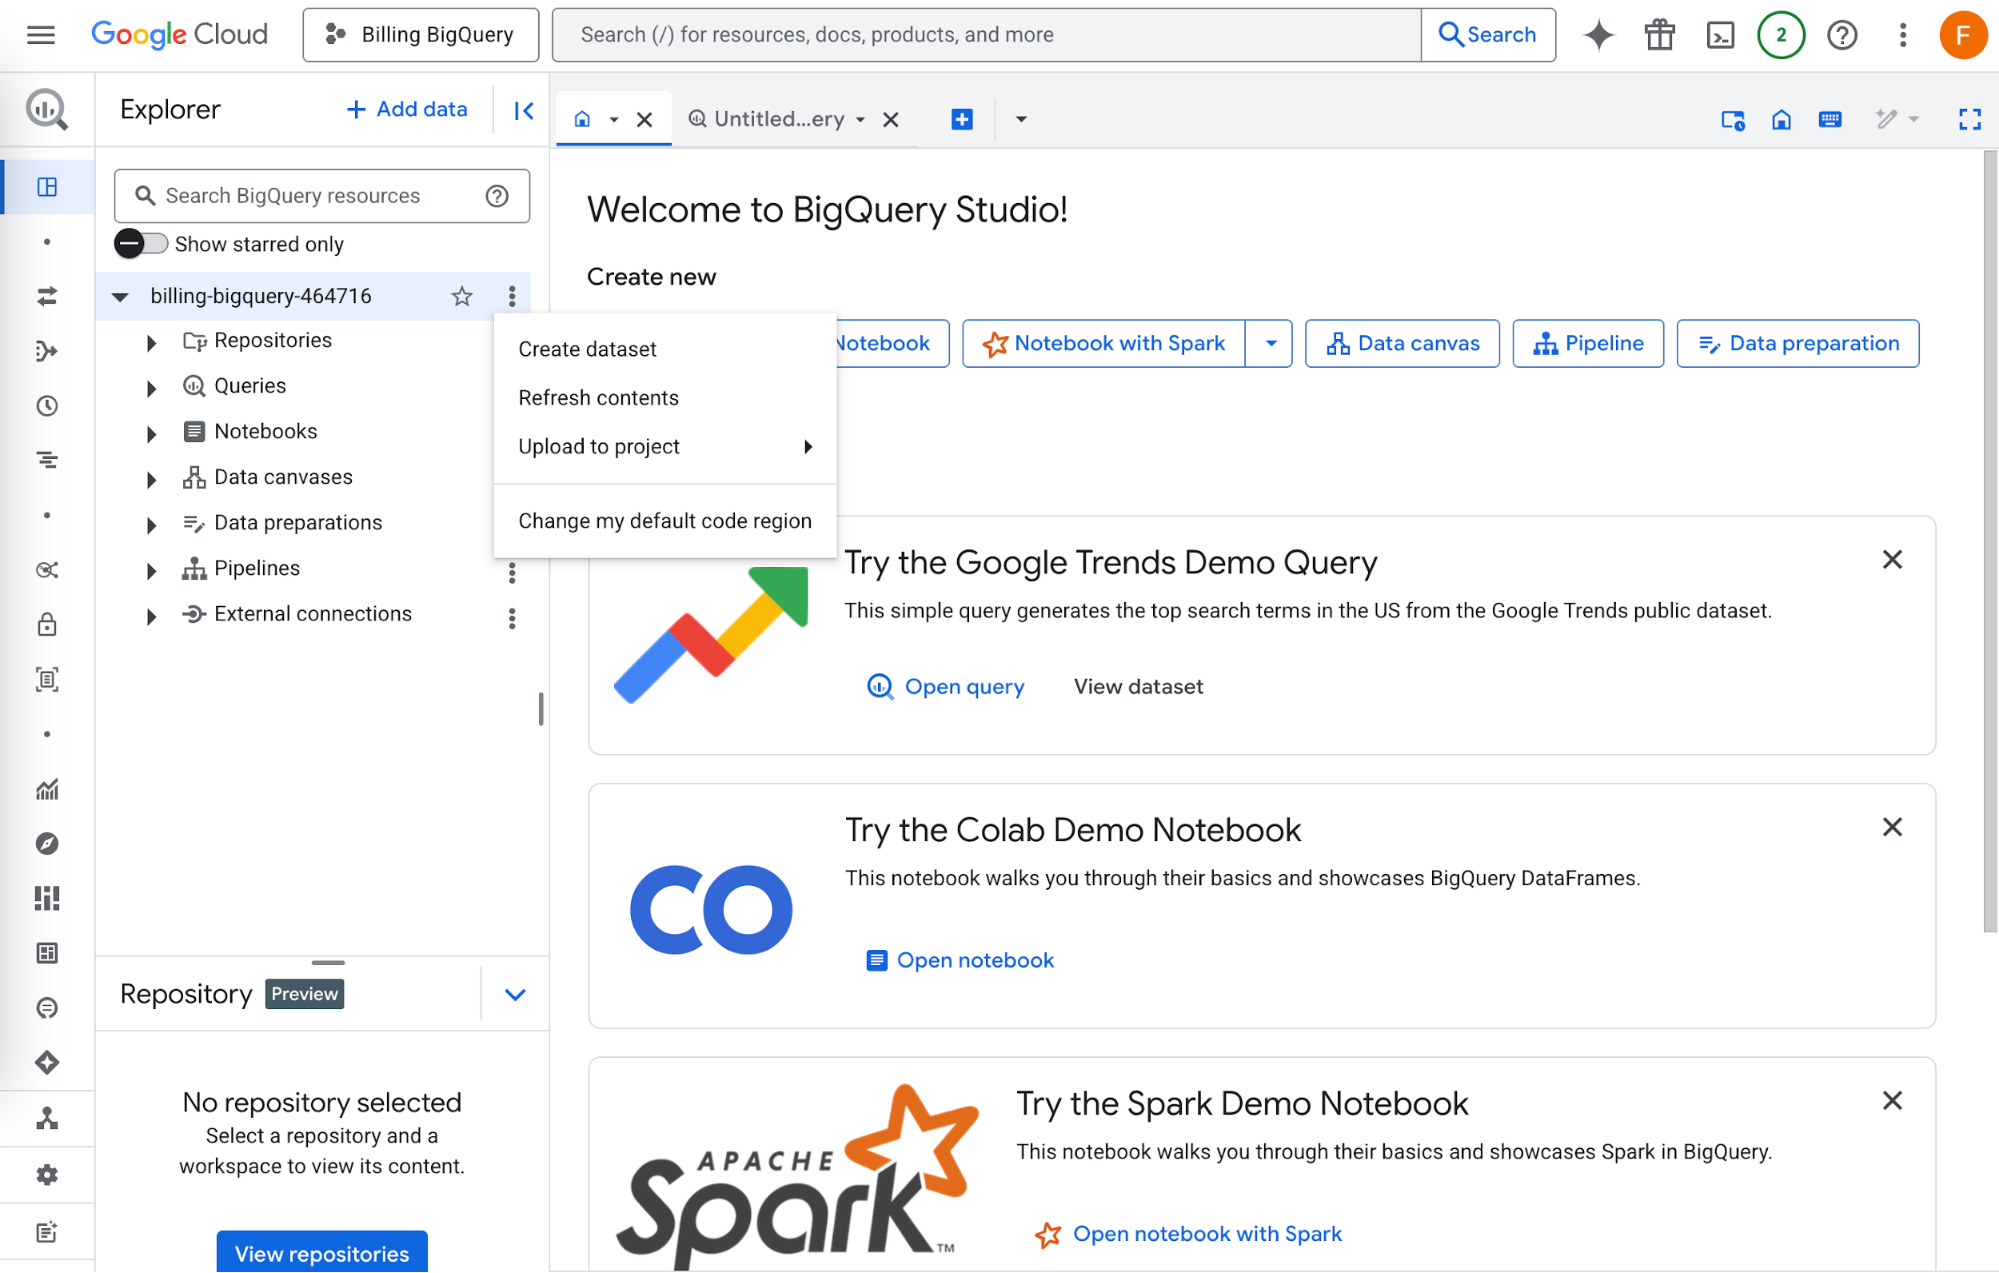Open the free trial gift icon
This screenshot has height=1273, width=1999.
point(1660,35)
